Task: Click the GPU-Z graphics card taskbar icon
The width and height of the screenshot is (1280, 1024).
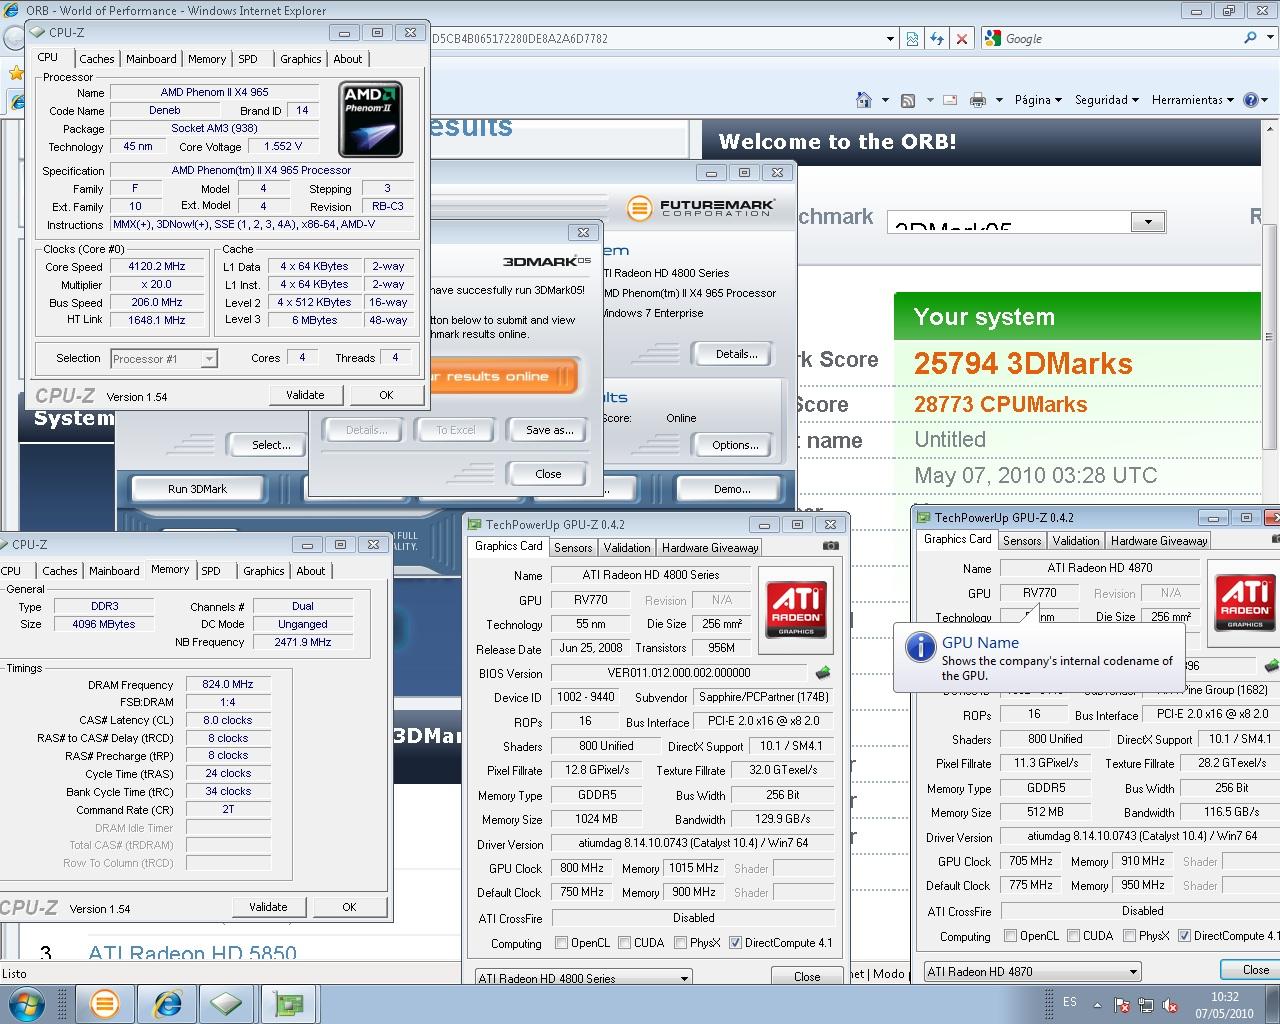Action: 289,1003
